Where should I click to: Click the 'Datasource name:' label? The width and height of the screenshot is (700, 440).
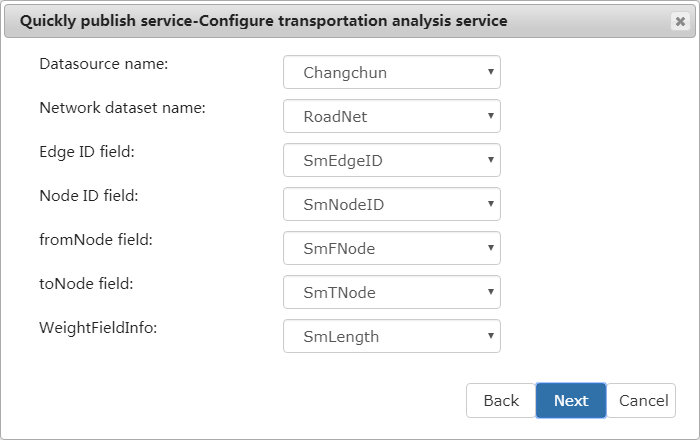coord(104,64)
